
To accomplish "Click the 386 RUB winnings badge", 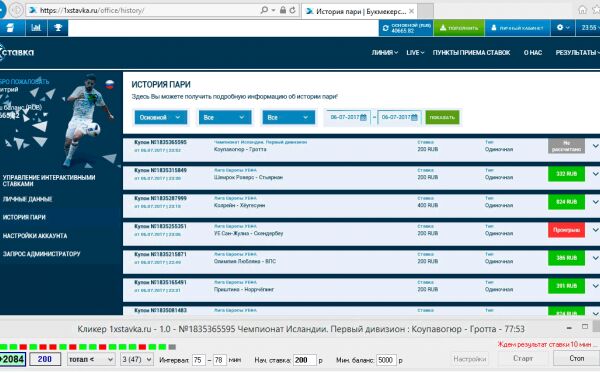I will [566, 258].
